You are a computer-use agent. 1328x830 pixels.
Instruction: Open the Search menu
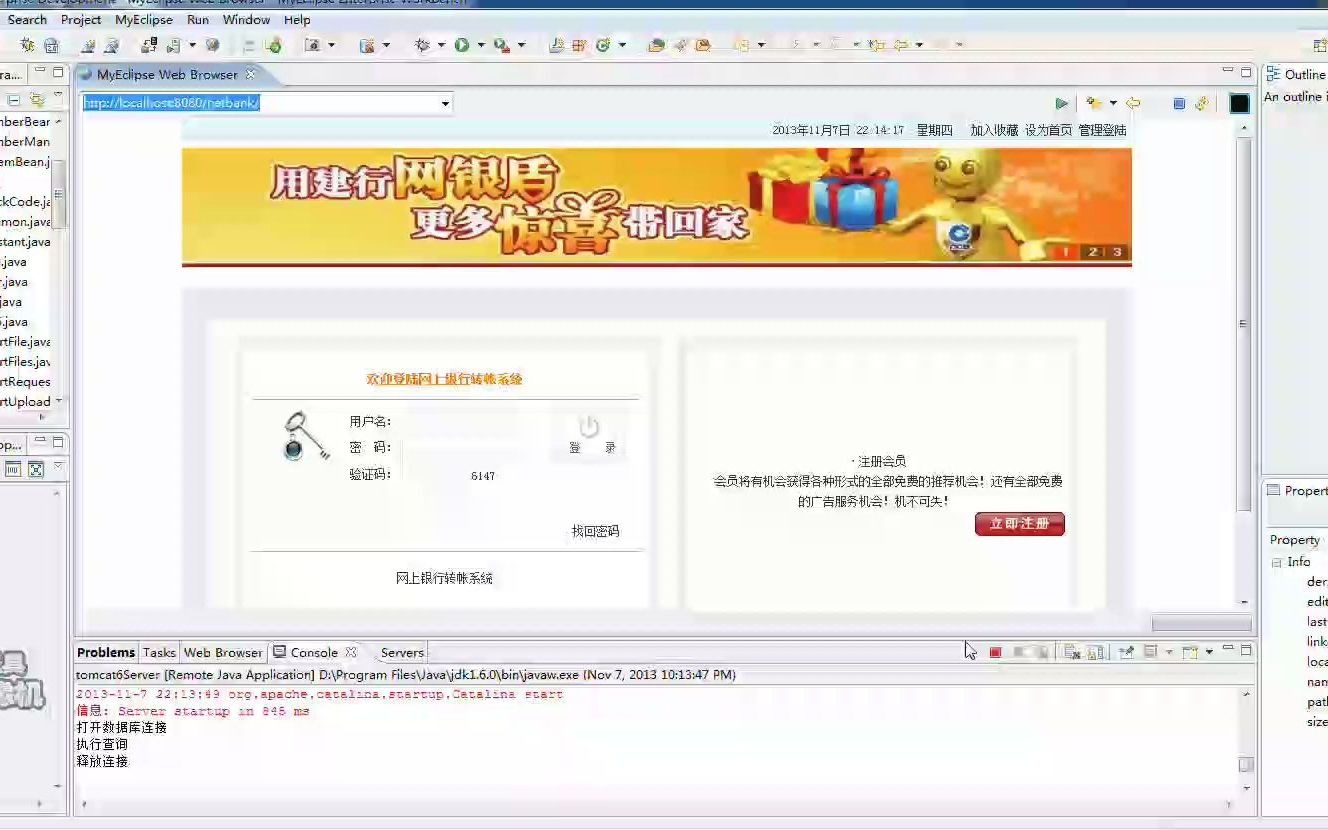(27, 19)
